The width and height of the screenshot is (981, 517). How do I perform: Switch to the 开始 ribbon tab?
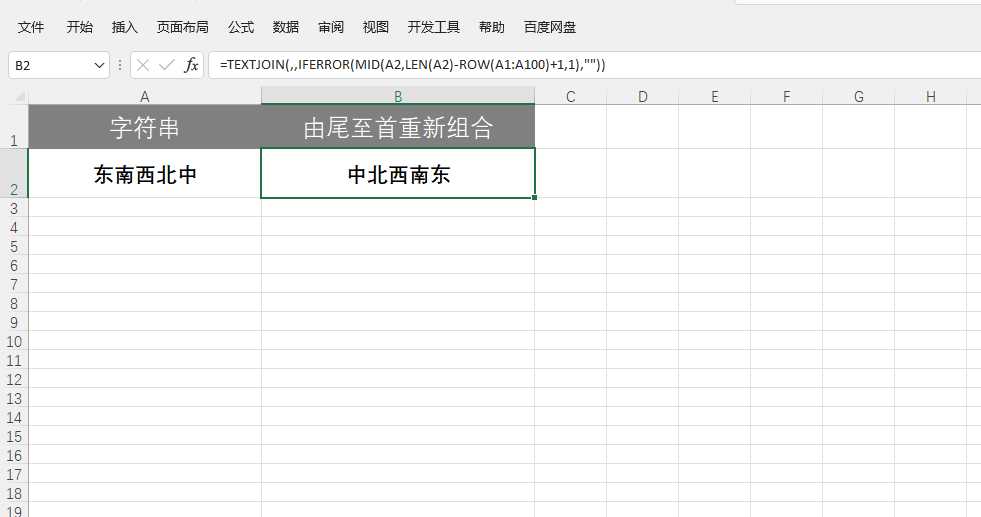tap(79, 27)
